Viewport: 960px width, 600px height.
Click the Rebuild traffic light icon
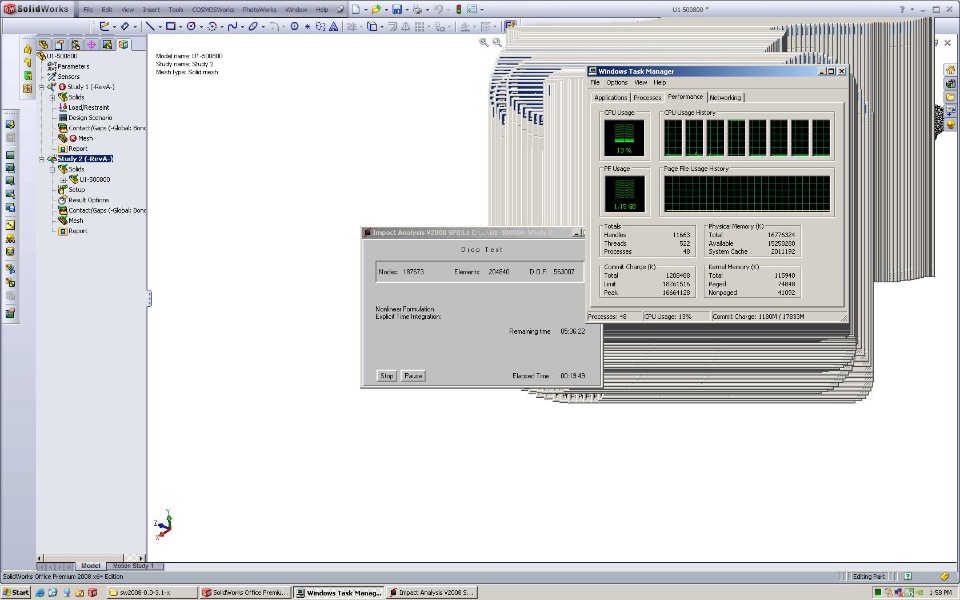[x=458, y=9]
